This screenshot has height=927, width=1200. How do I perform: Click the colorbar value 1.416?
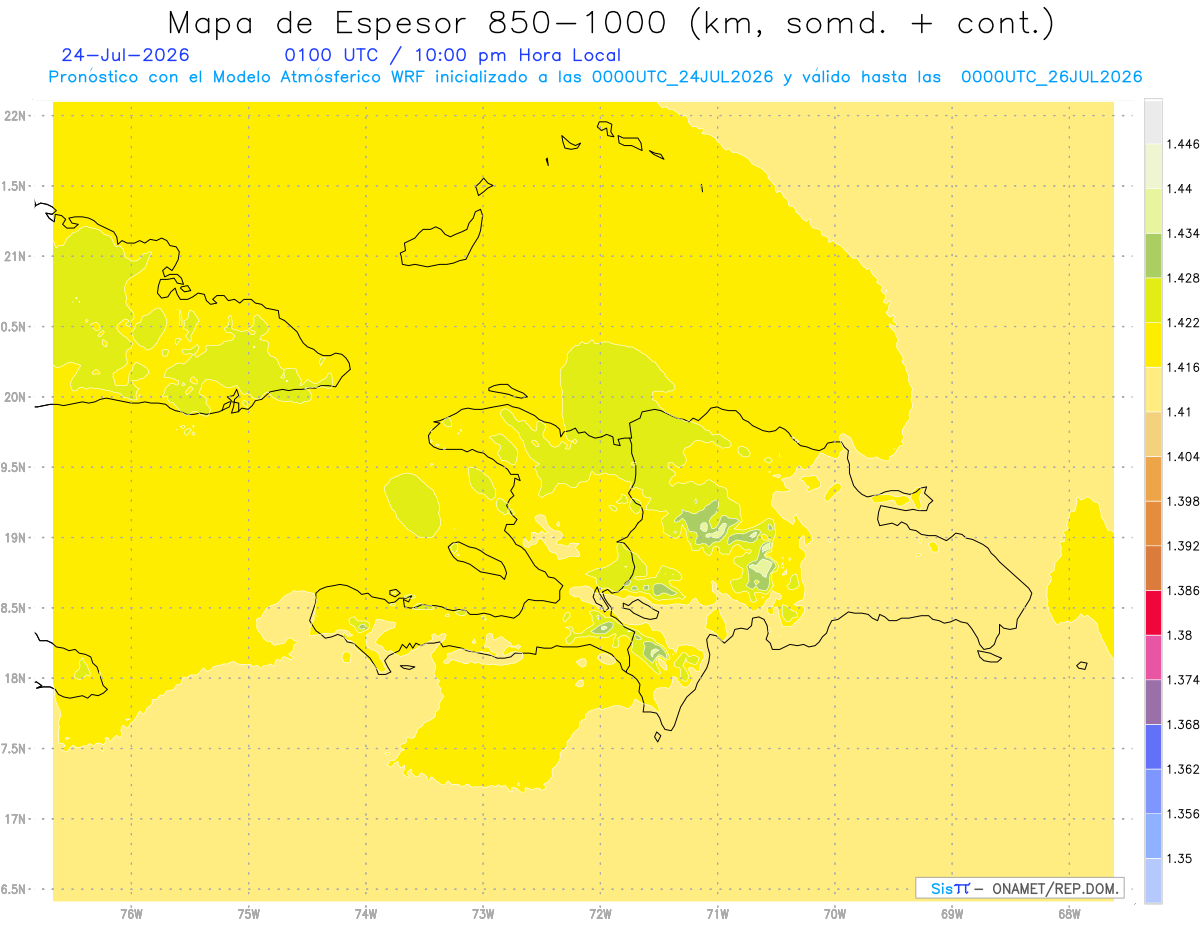(1182, 367)
